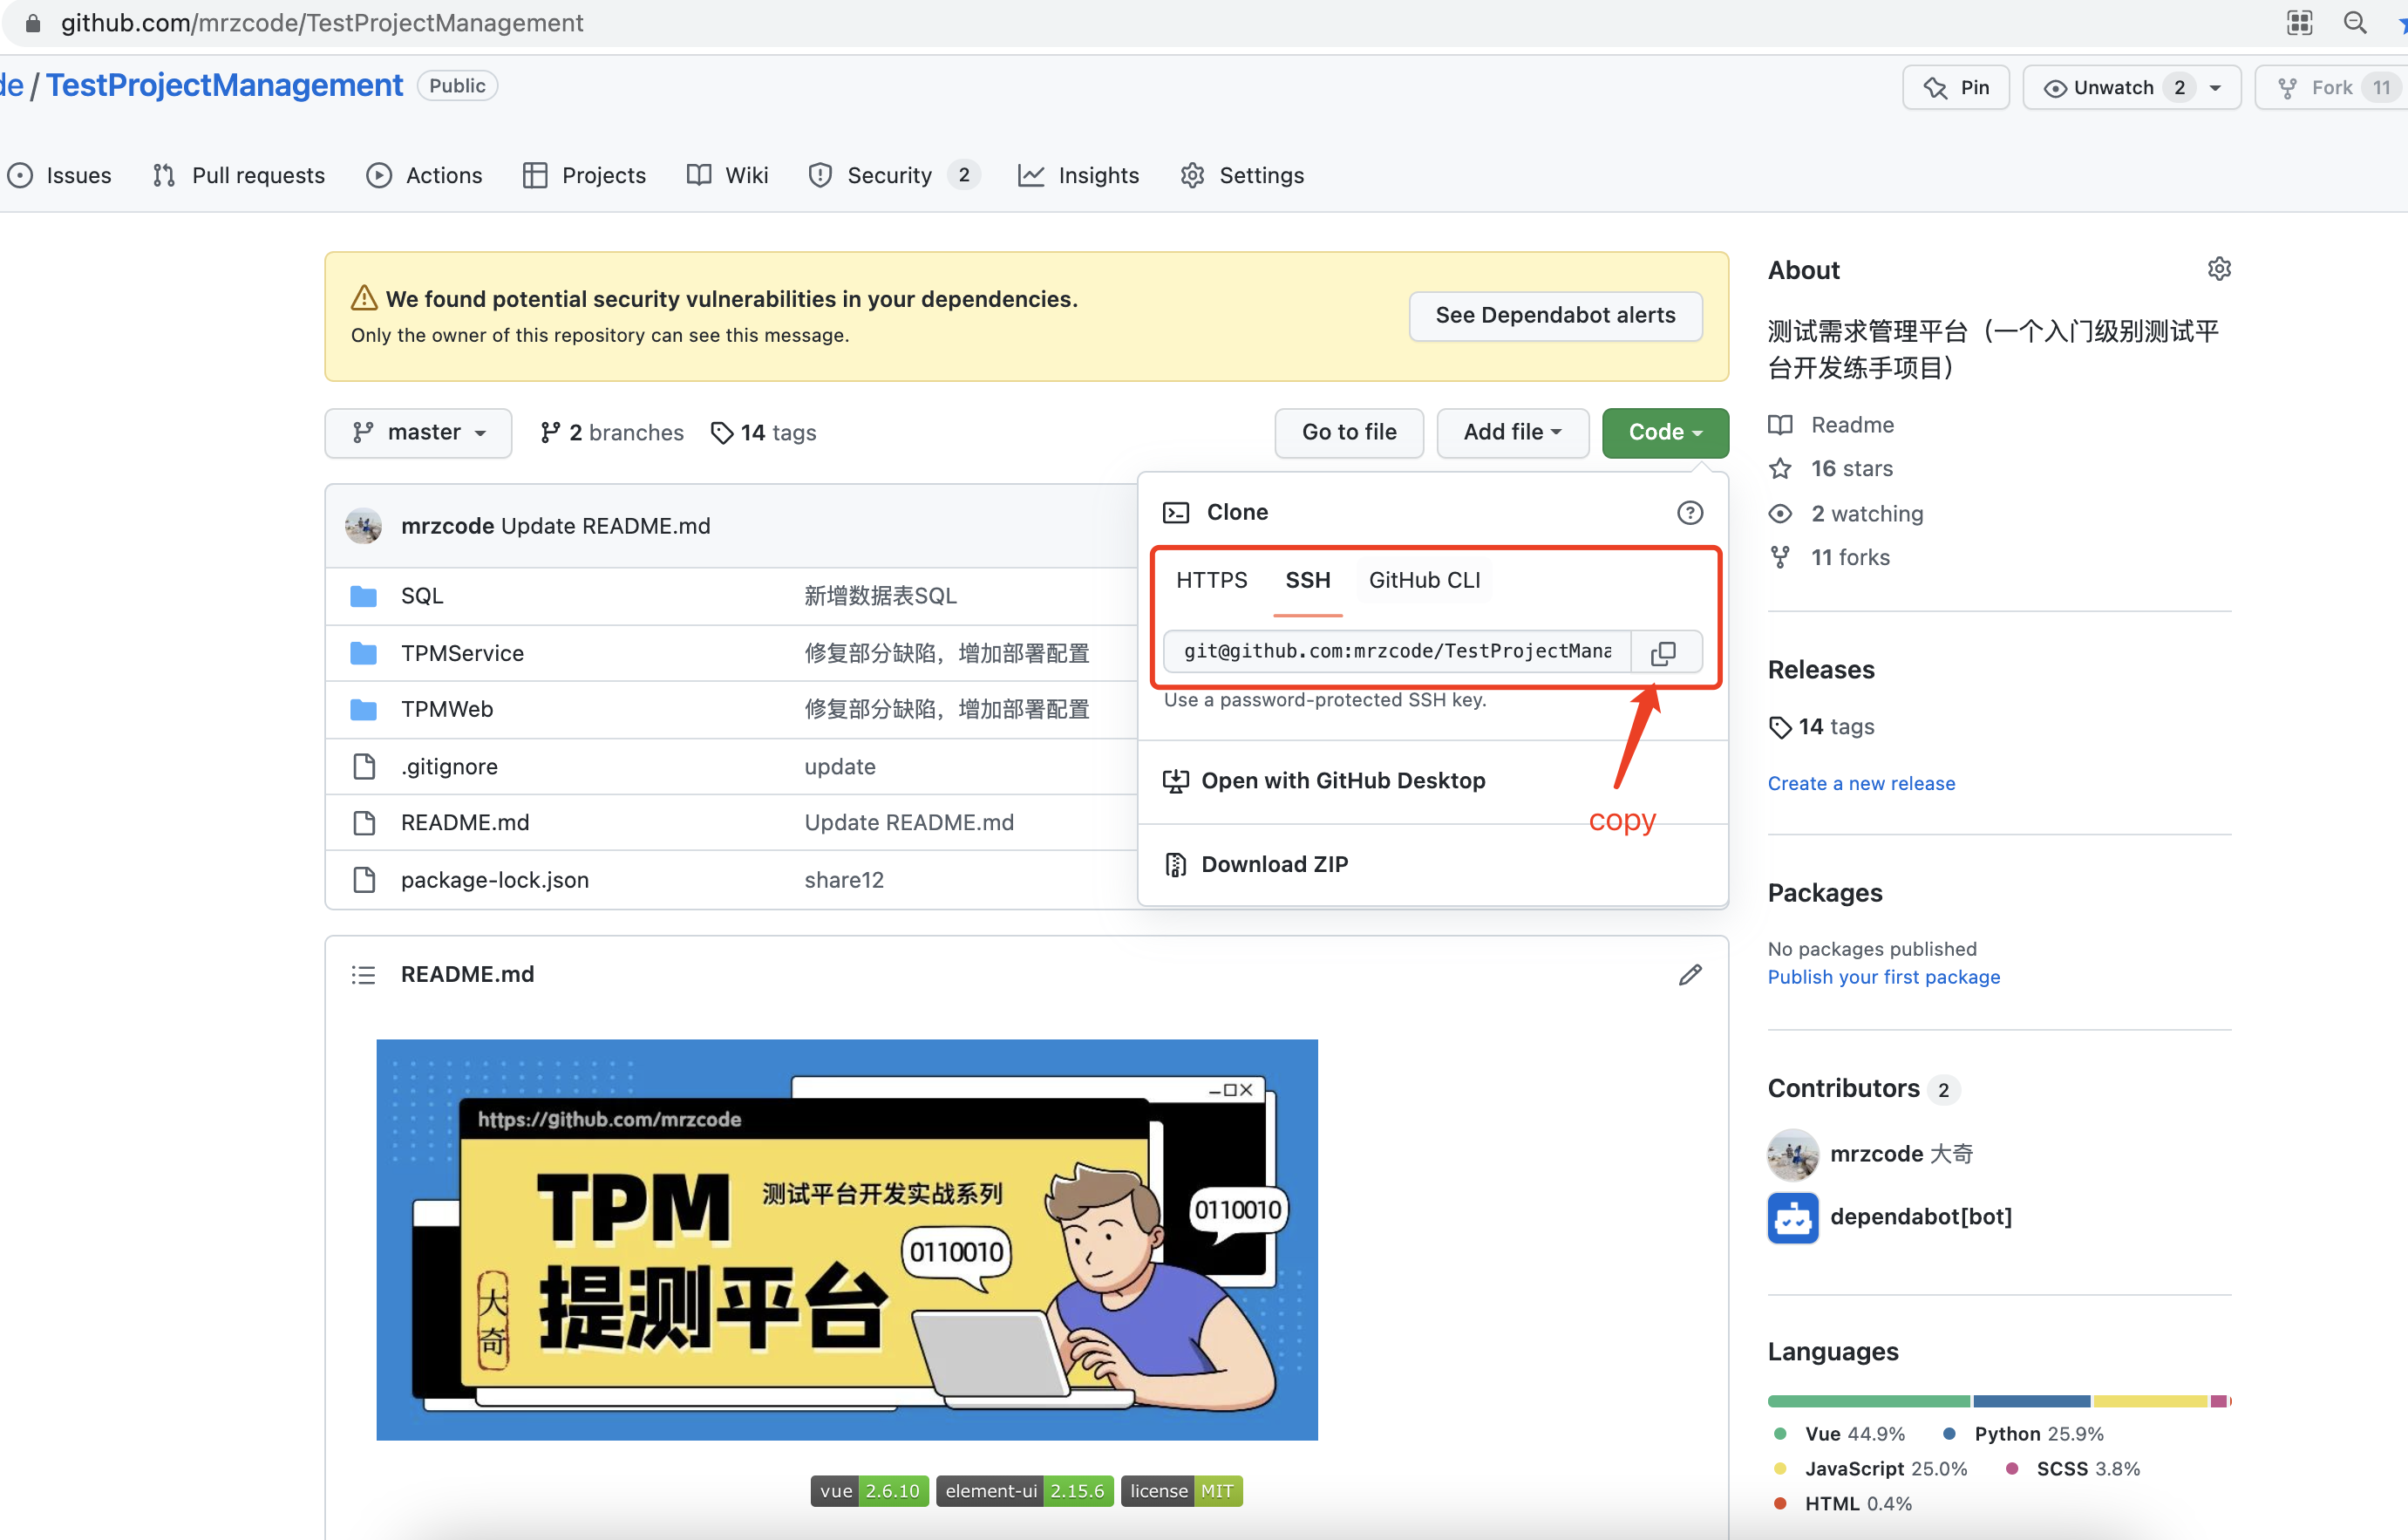Viewport: 2408px width, 1540px height.
Task: Click the mrzcode avatar in commit row
Action: point(363,526)
